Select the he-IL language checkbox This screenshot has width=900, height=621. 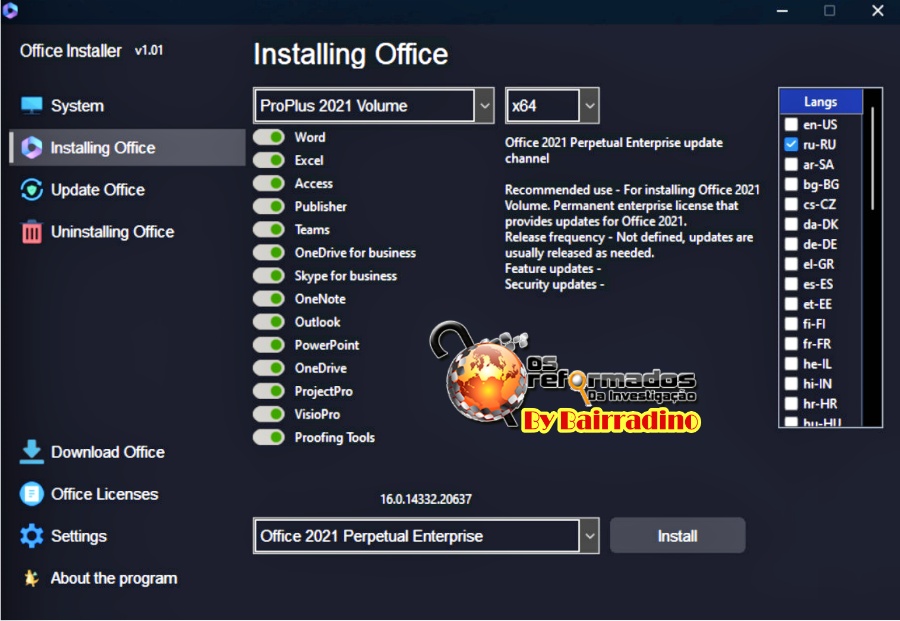[792, 364]
